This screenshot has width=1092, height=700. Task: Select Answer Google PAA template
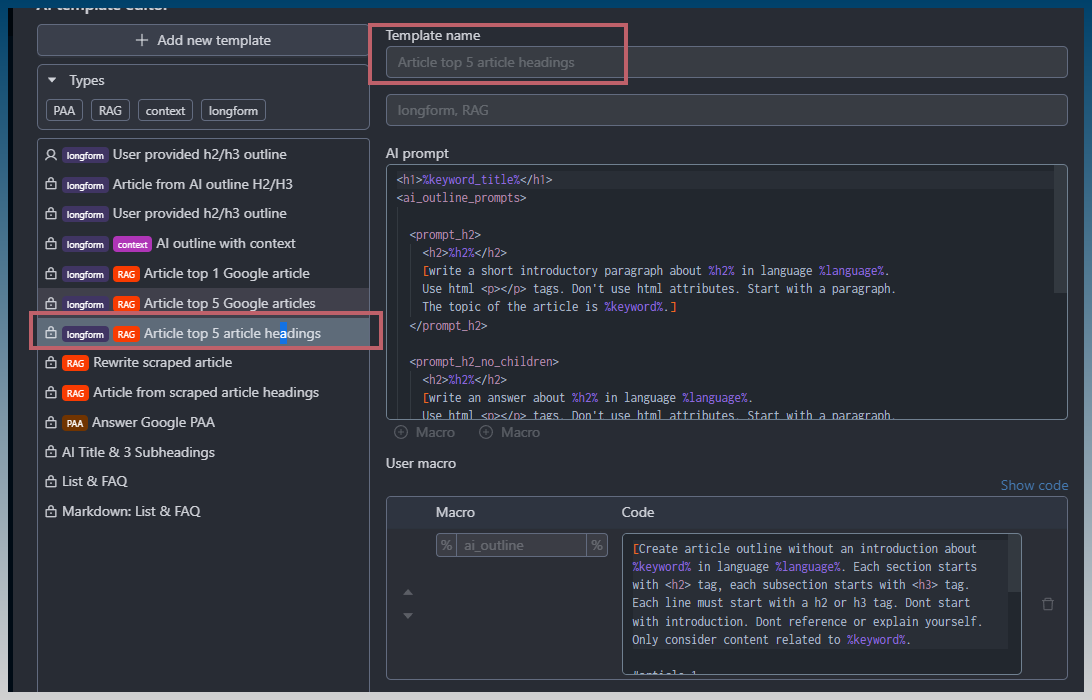pyautogui.click(x=203, y=423)
